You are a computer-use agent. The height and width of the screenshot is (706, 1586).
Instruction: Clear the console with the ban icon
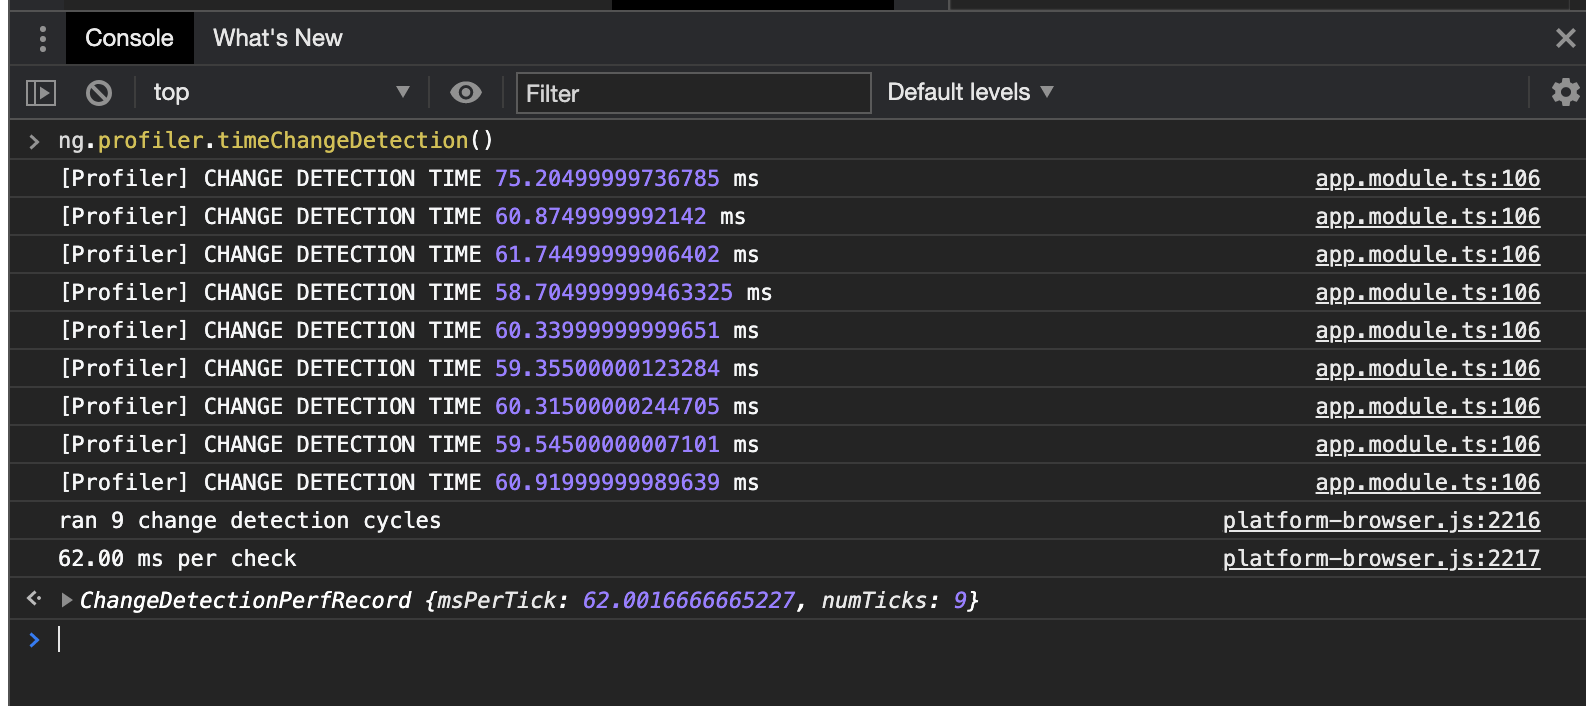99,93
